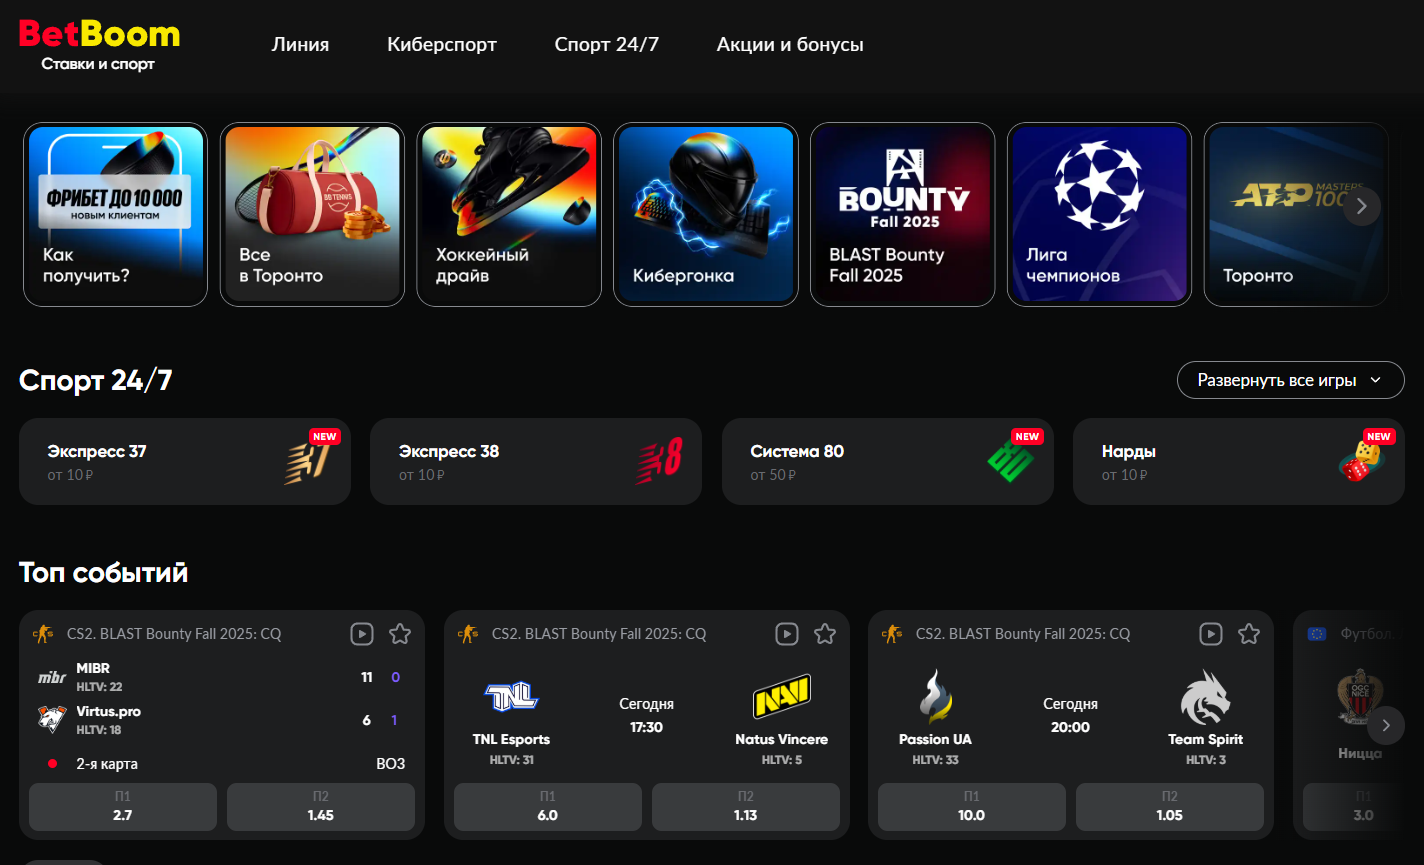Watch Passion UA vs Team Spirit stream
The height and width of the screenshot is (865, 1424).
point(1211,634)
